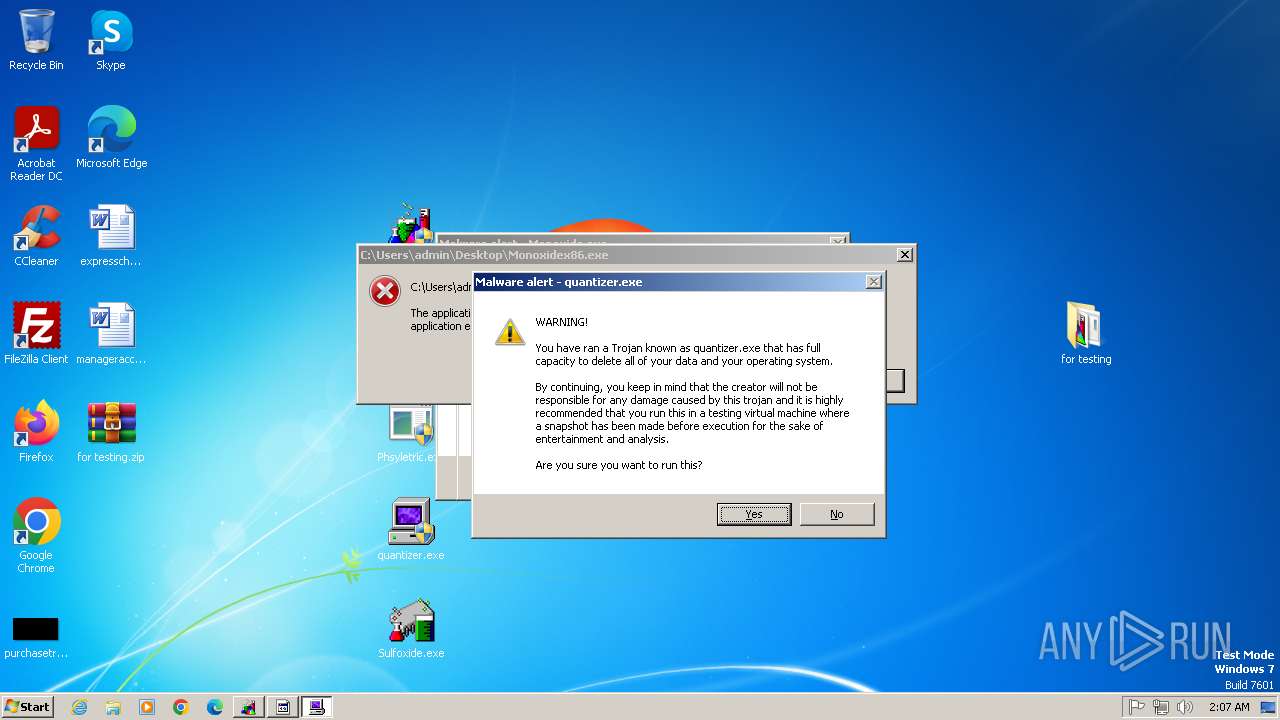Confirm running with the Yes button
The height and width of the screenshot is (720, 1280).
[x=754, y=514]
